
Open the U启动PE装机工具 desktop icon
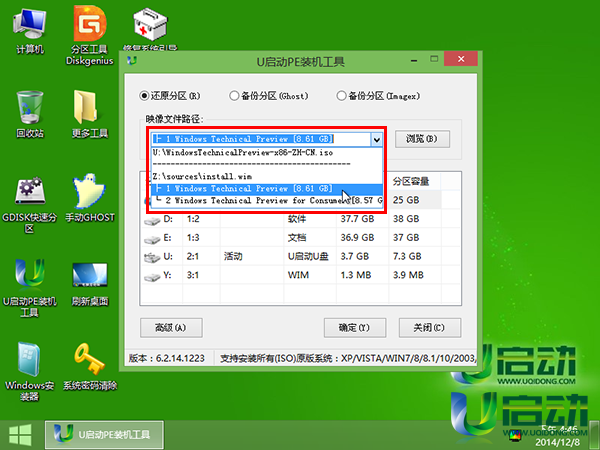click(x=29, y=288)
